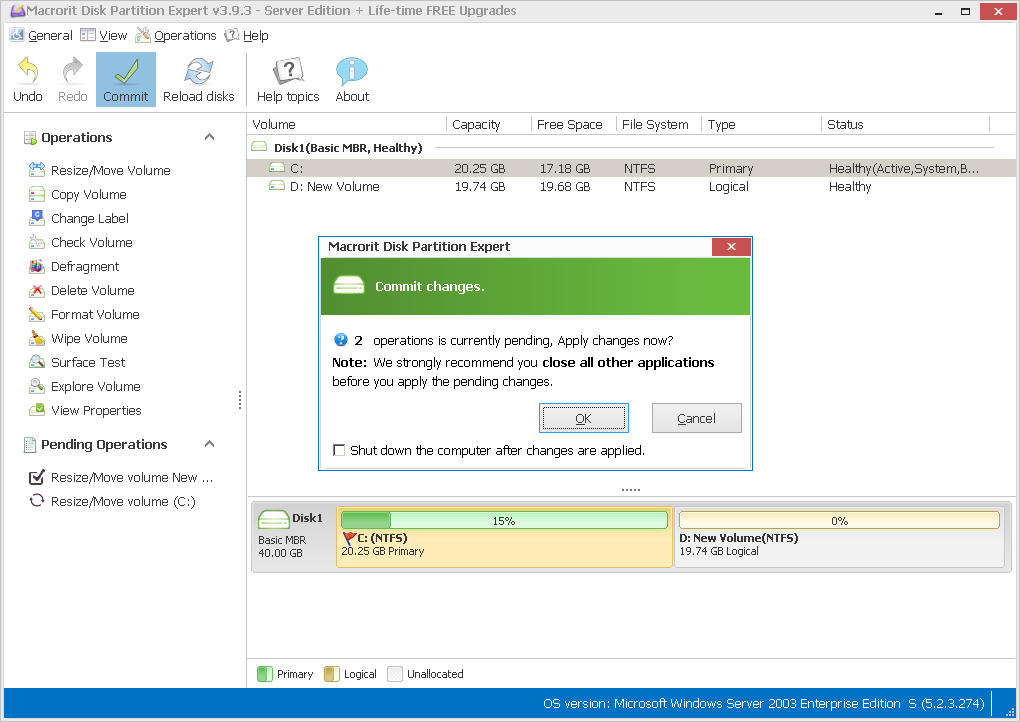This screenshot has width=1020, height=722.
Task: Click pending Resize/Move volume (C:) status icon
Action: pos(36,501)
